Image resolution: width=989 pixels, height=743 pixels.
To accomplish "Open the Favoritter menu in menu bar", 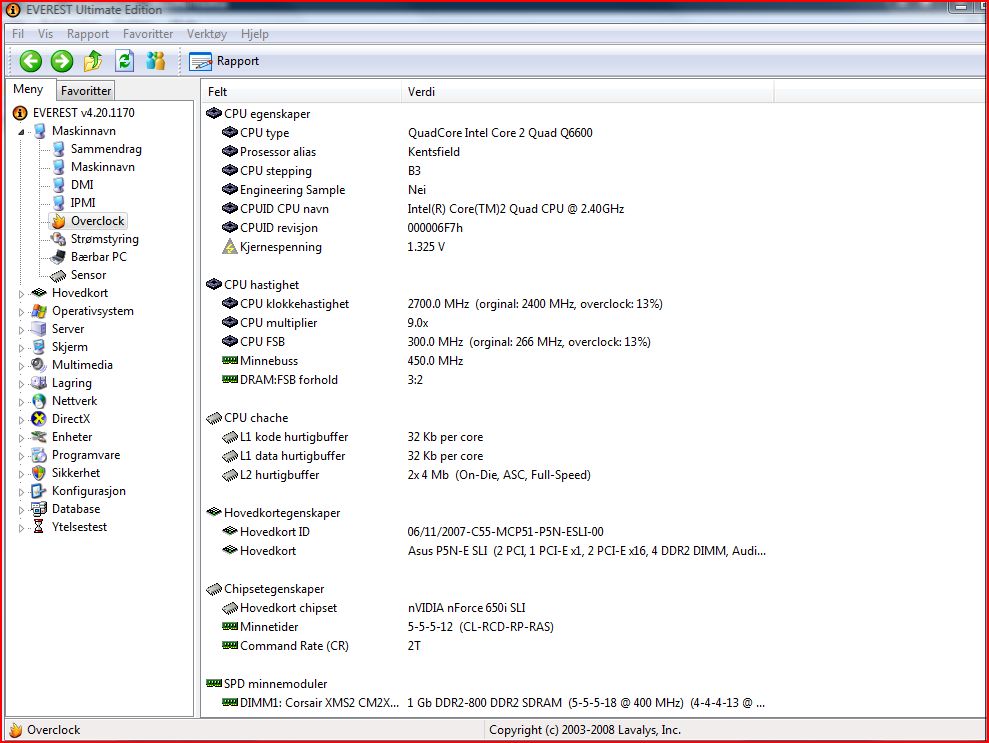I will (x=148, y=34).
